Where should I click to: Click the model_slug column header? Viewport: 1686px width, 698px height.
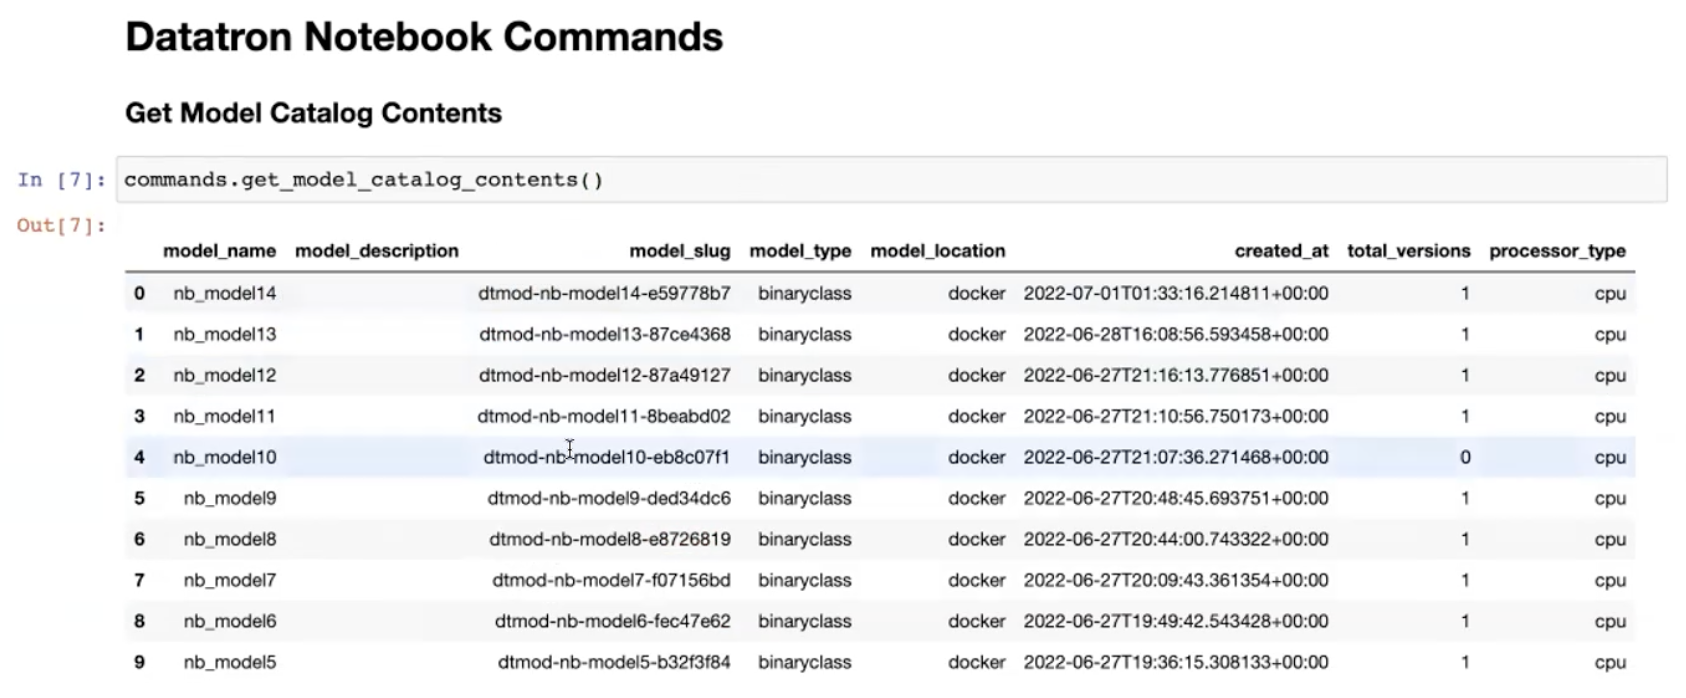click(x=680, y=251)
